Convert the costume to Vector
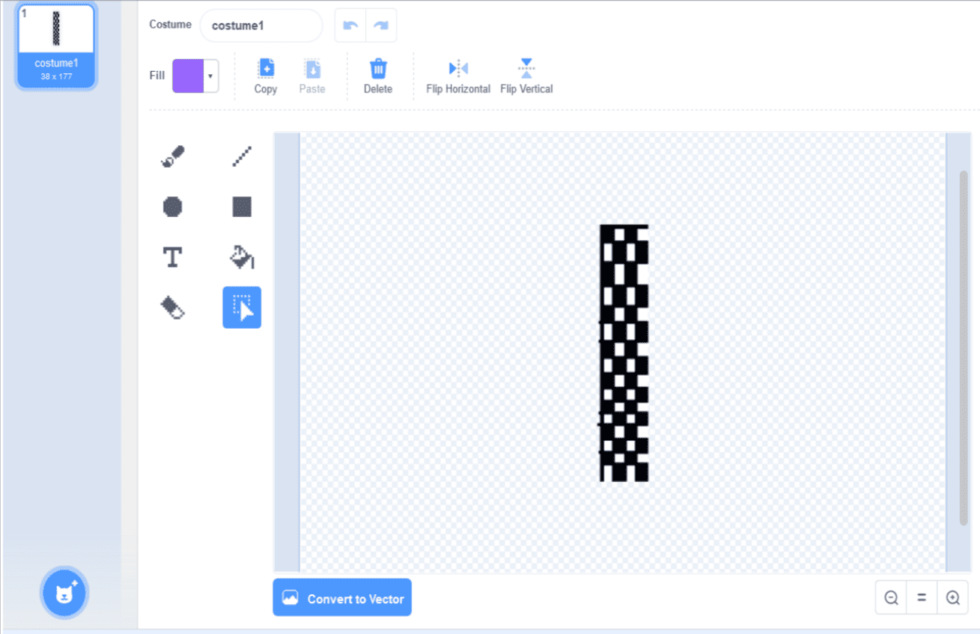Screen dimensions: 980x634 342,597
